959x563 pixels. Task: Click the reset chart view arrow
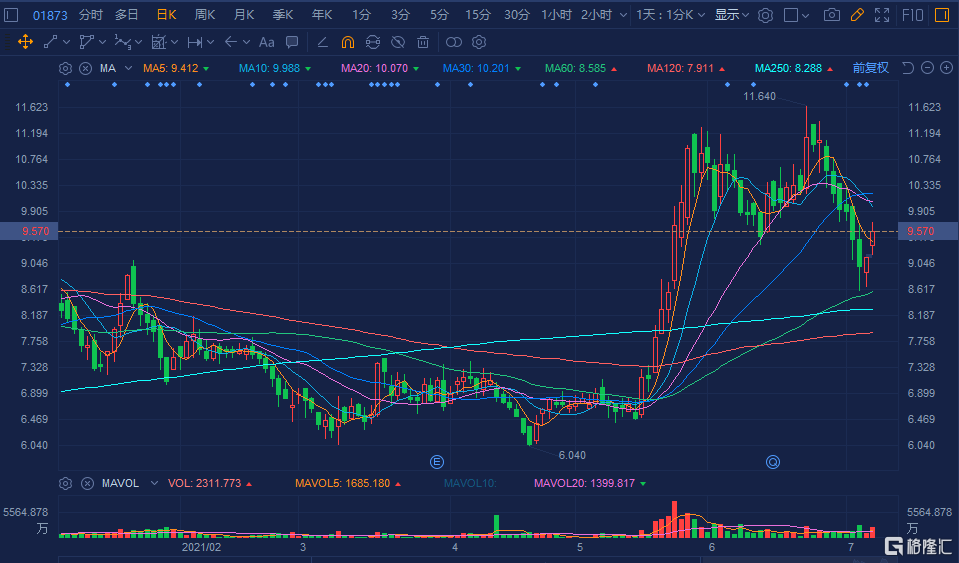[908, 68]
